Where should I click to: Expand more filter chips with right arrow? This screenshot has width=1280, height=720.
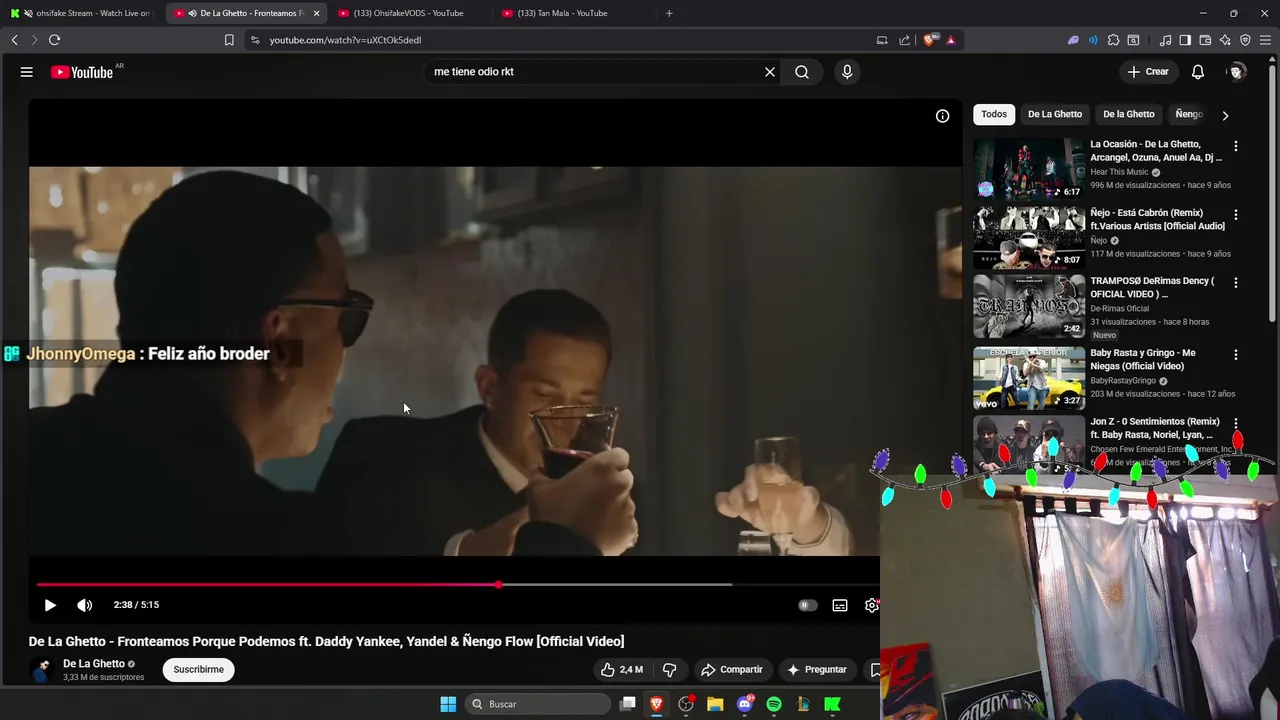[1225, 115]
